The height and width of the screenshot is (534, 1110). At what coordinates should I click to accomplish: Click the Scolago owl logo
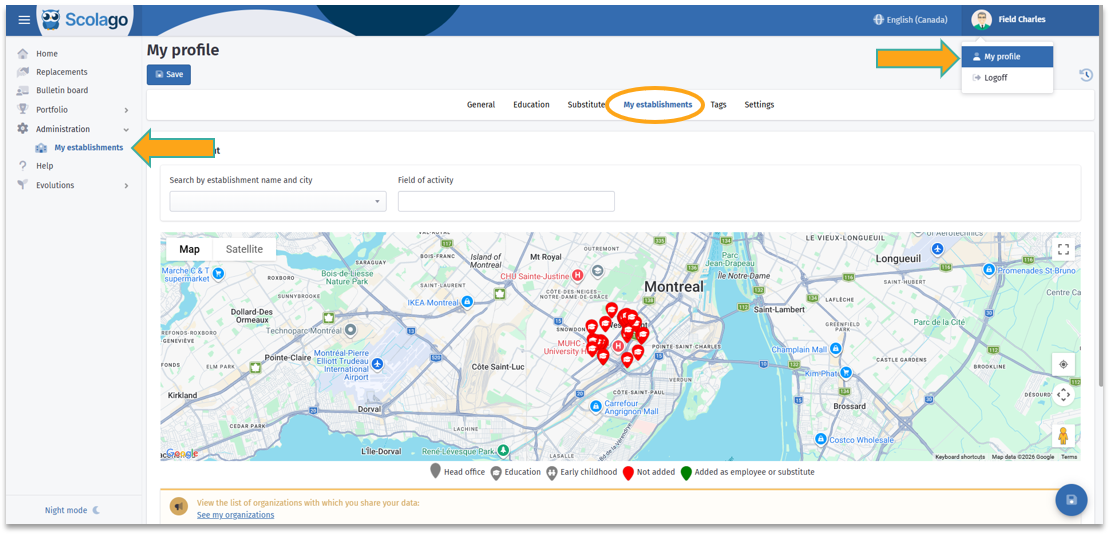(51, 20)
